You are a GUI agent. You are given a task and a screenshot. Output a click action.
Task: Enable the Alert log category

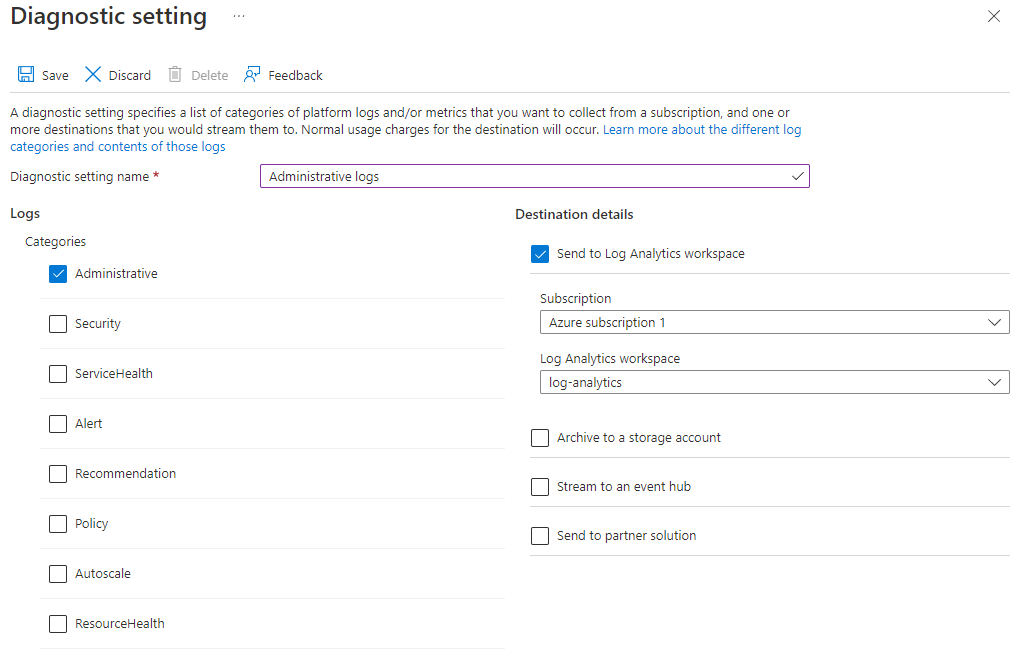tap(58, 423)
